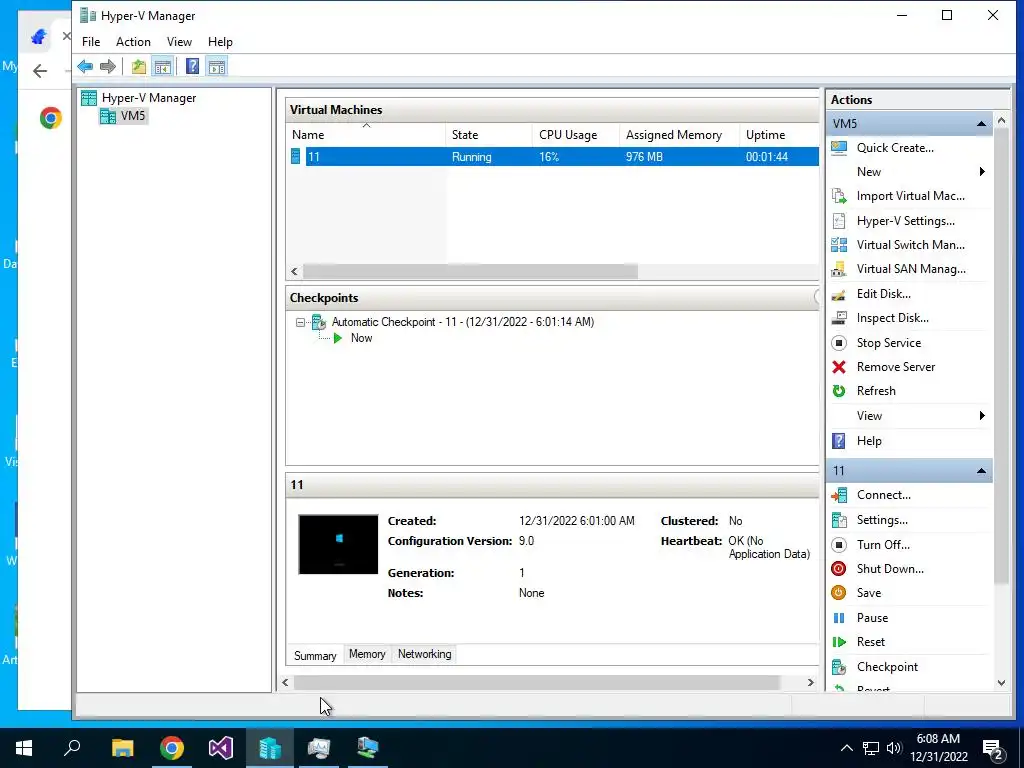Image resolution: width=1024 pixels, height=768 pixels.
Task: Open the New submenu arrow
Action: pos(982,172)
